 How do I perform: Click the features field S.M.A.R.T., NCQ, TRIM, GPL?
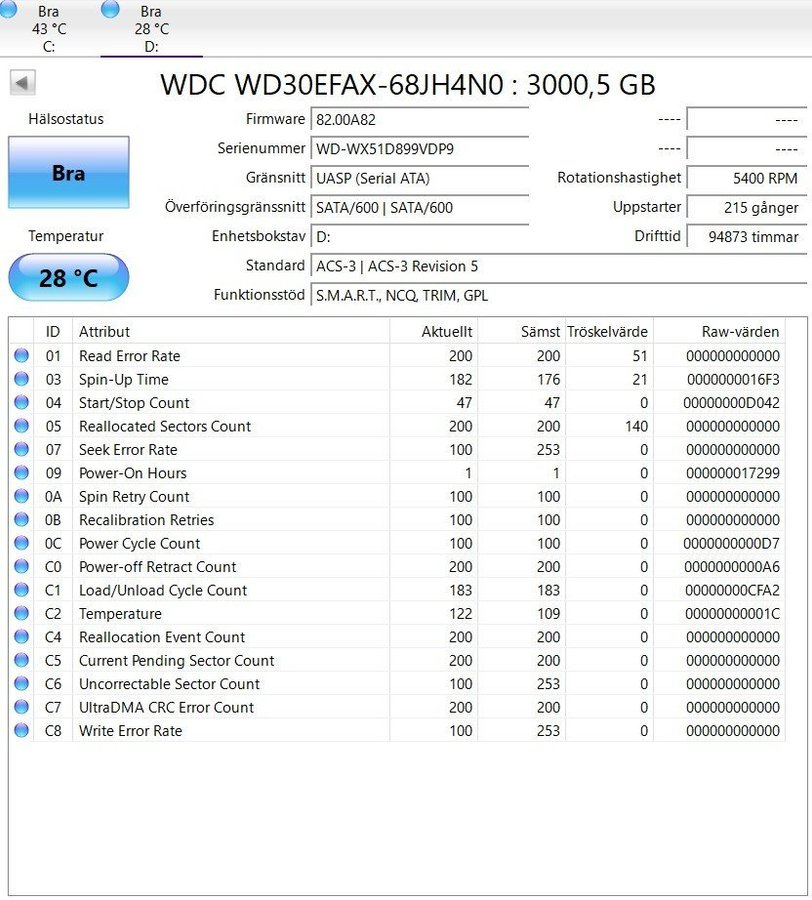tap(558, 295)
